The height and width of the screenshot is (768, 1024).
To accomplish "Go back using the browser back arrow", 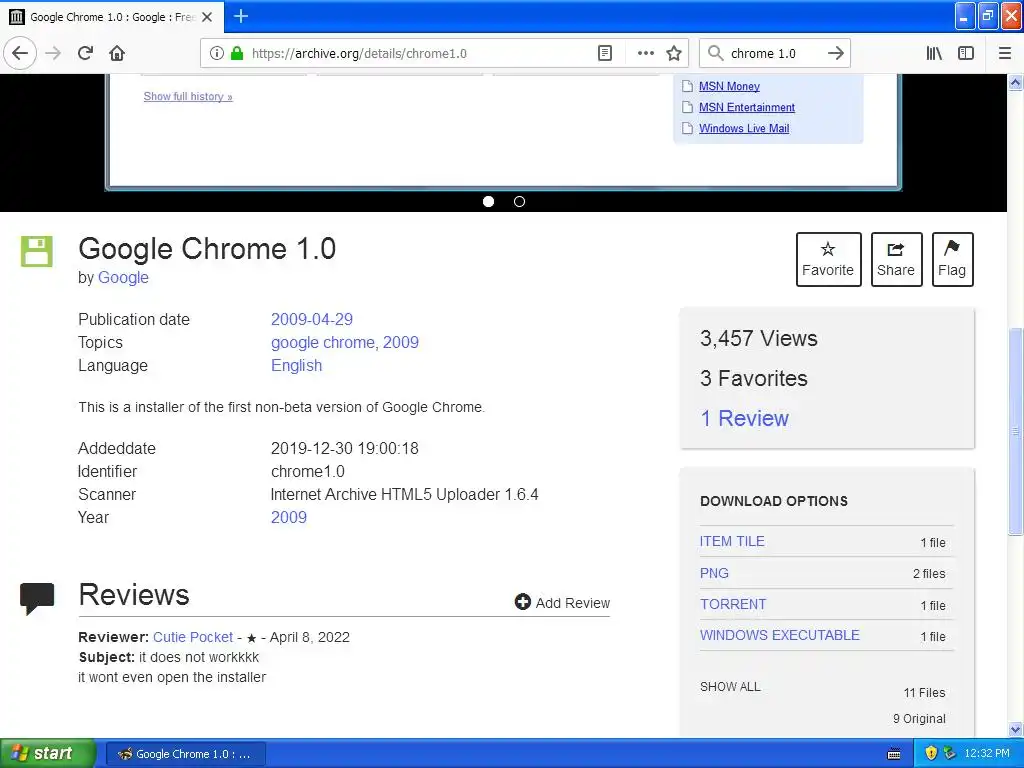I will click(x=20, y=53).
